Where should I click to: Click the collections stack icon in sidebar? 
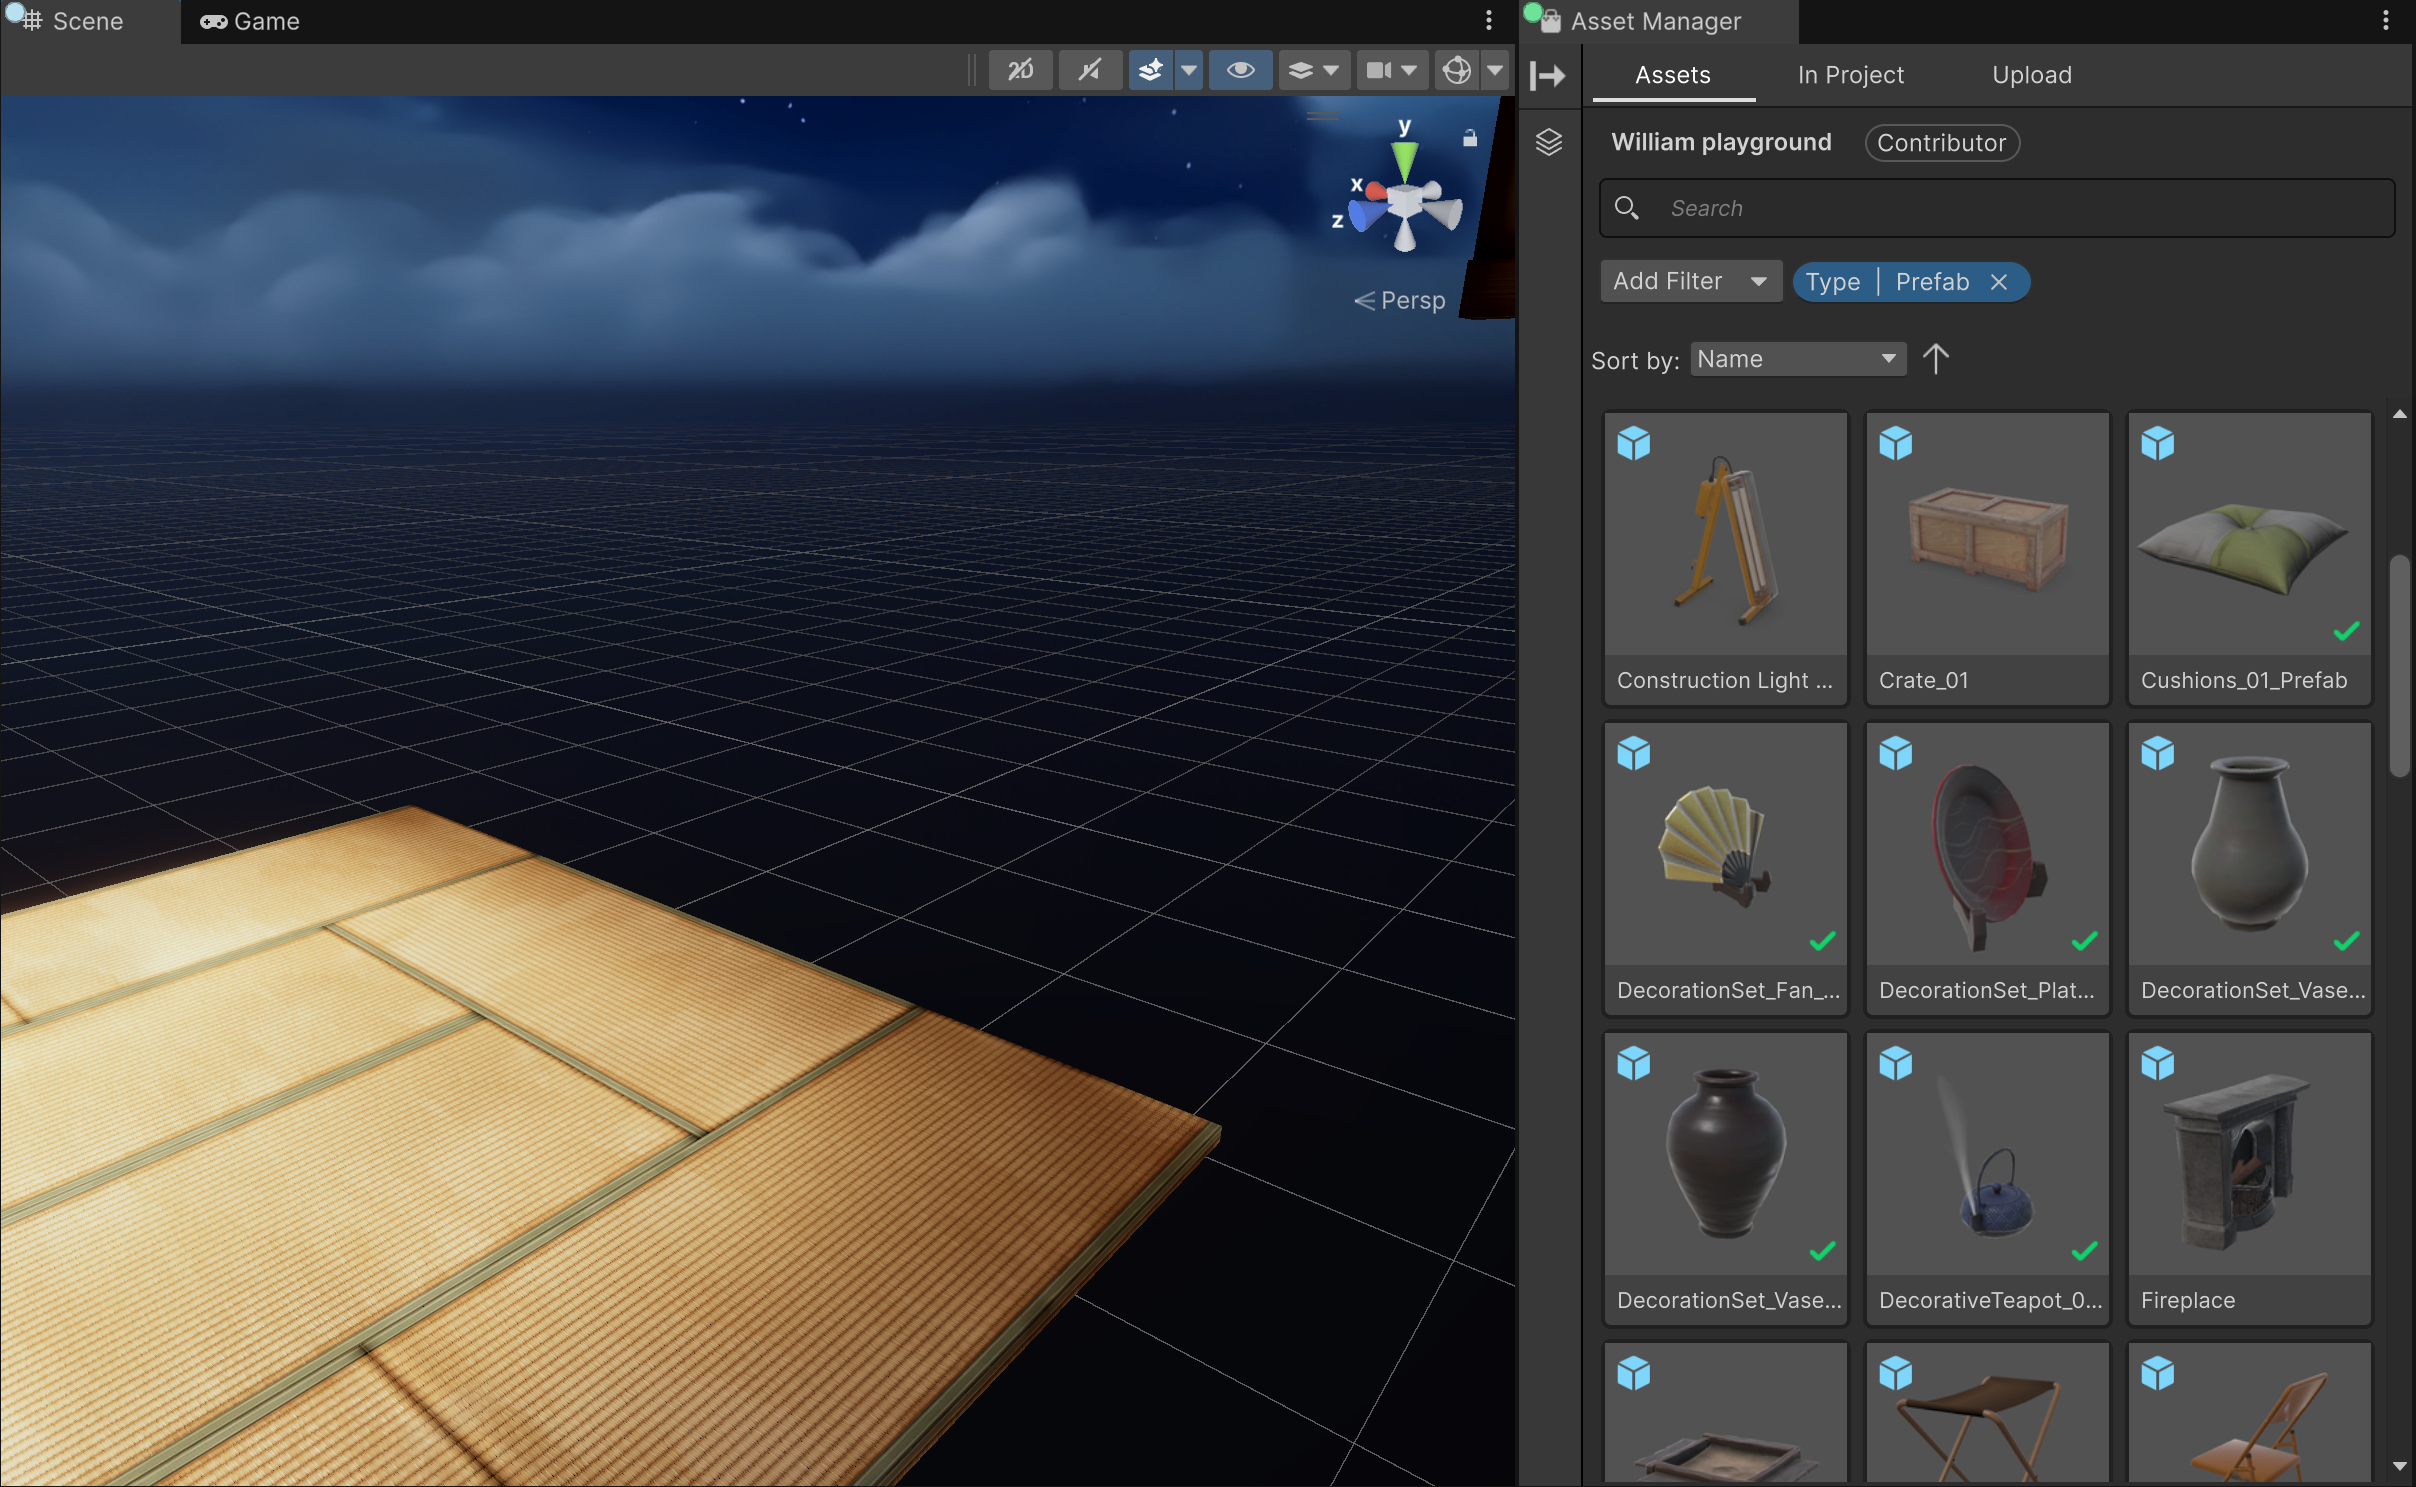pyautogui.click(x=1549, y=142)
